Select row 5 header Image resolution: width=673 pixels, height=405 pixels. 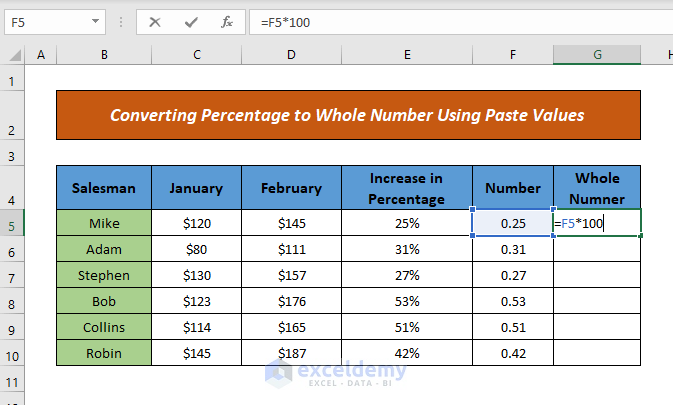click(x=13, y=223)
